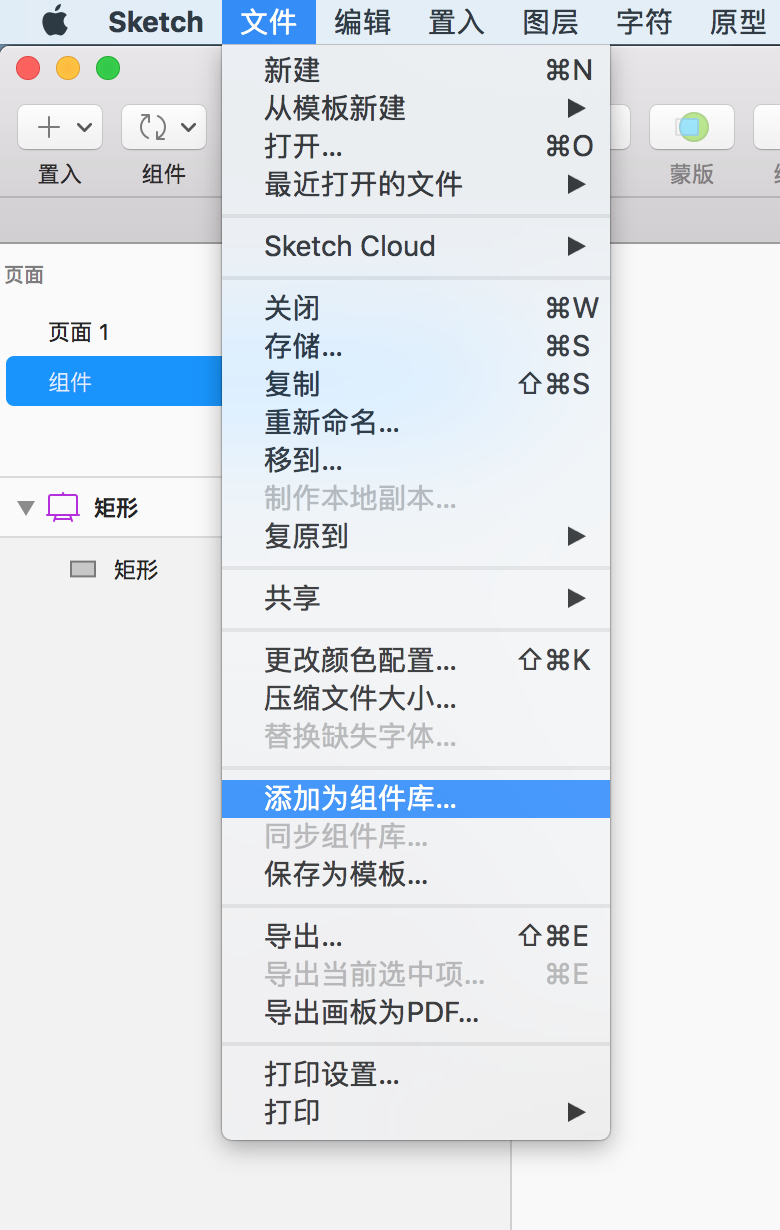Open the Sketch application menu

point(155,21)
